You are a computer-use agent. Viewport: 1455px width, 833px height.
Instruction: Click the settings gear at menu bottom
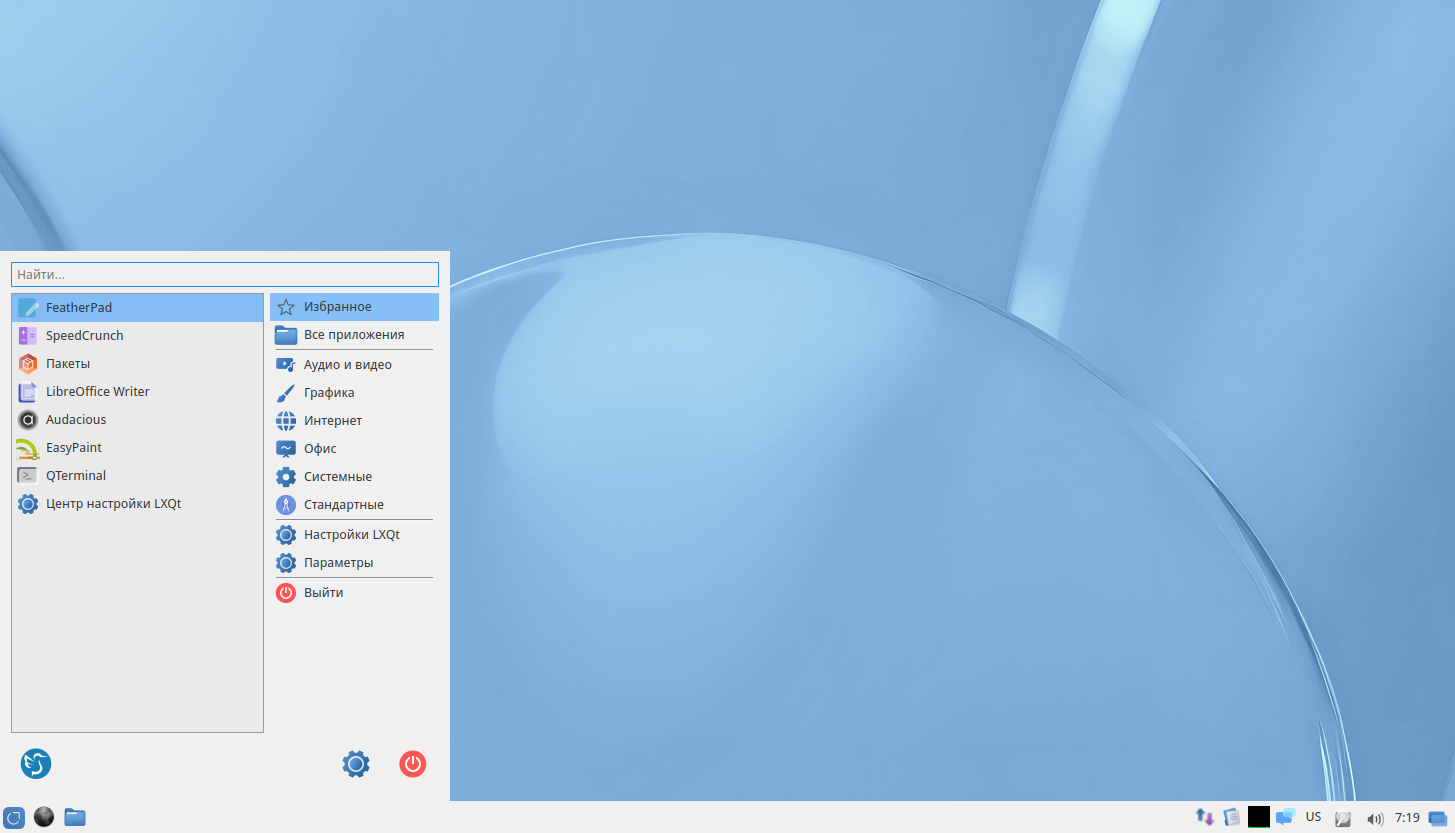(x=356, y=764)
